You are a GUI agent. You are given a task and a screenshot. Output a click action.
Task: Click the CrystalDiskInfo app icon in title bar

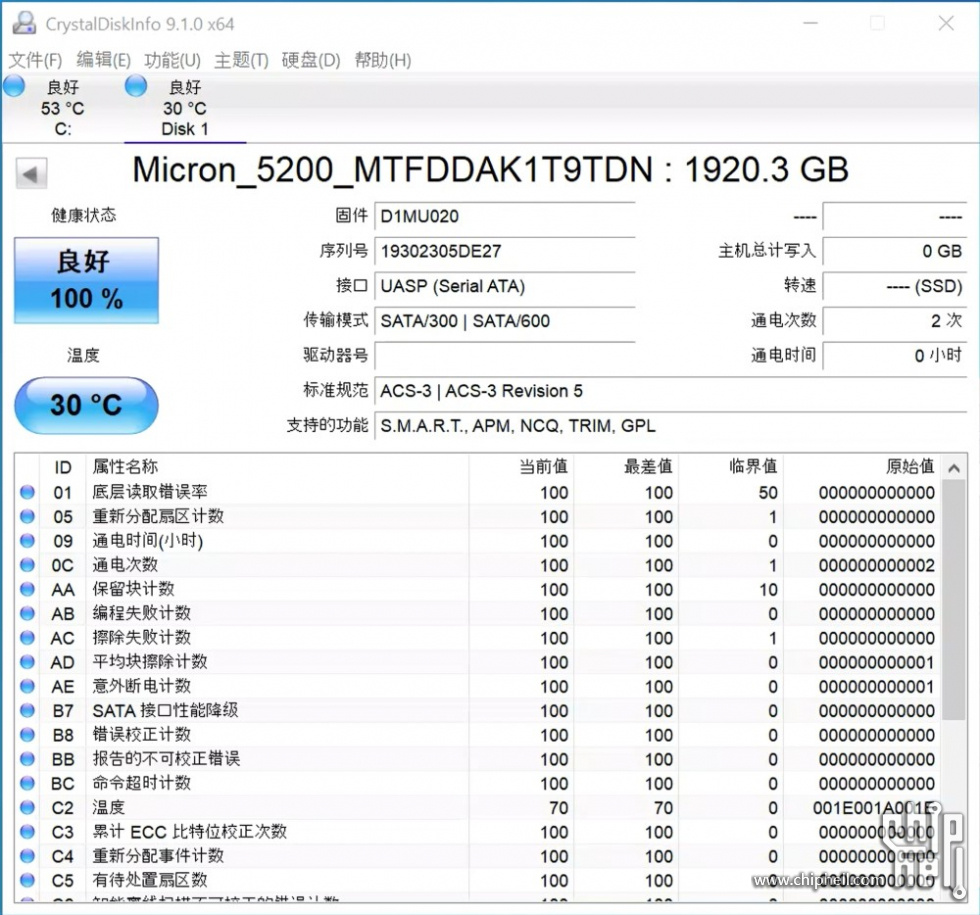pyautogui.click(x=24, y=22)
